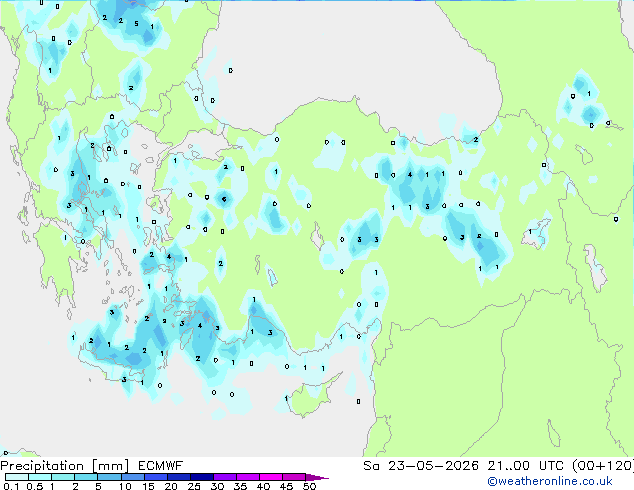Click the '(00+120)' forecast offset text
The image size is (634, 490).
[603, 466]
